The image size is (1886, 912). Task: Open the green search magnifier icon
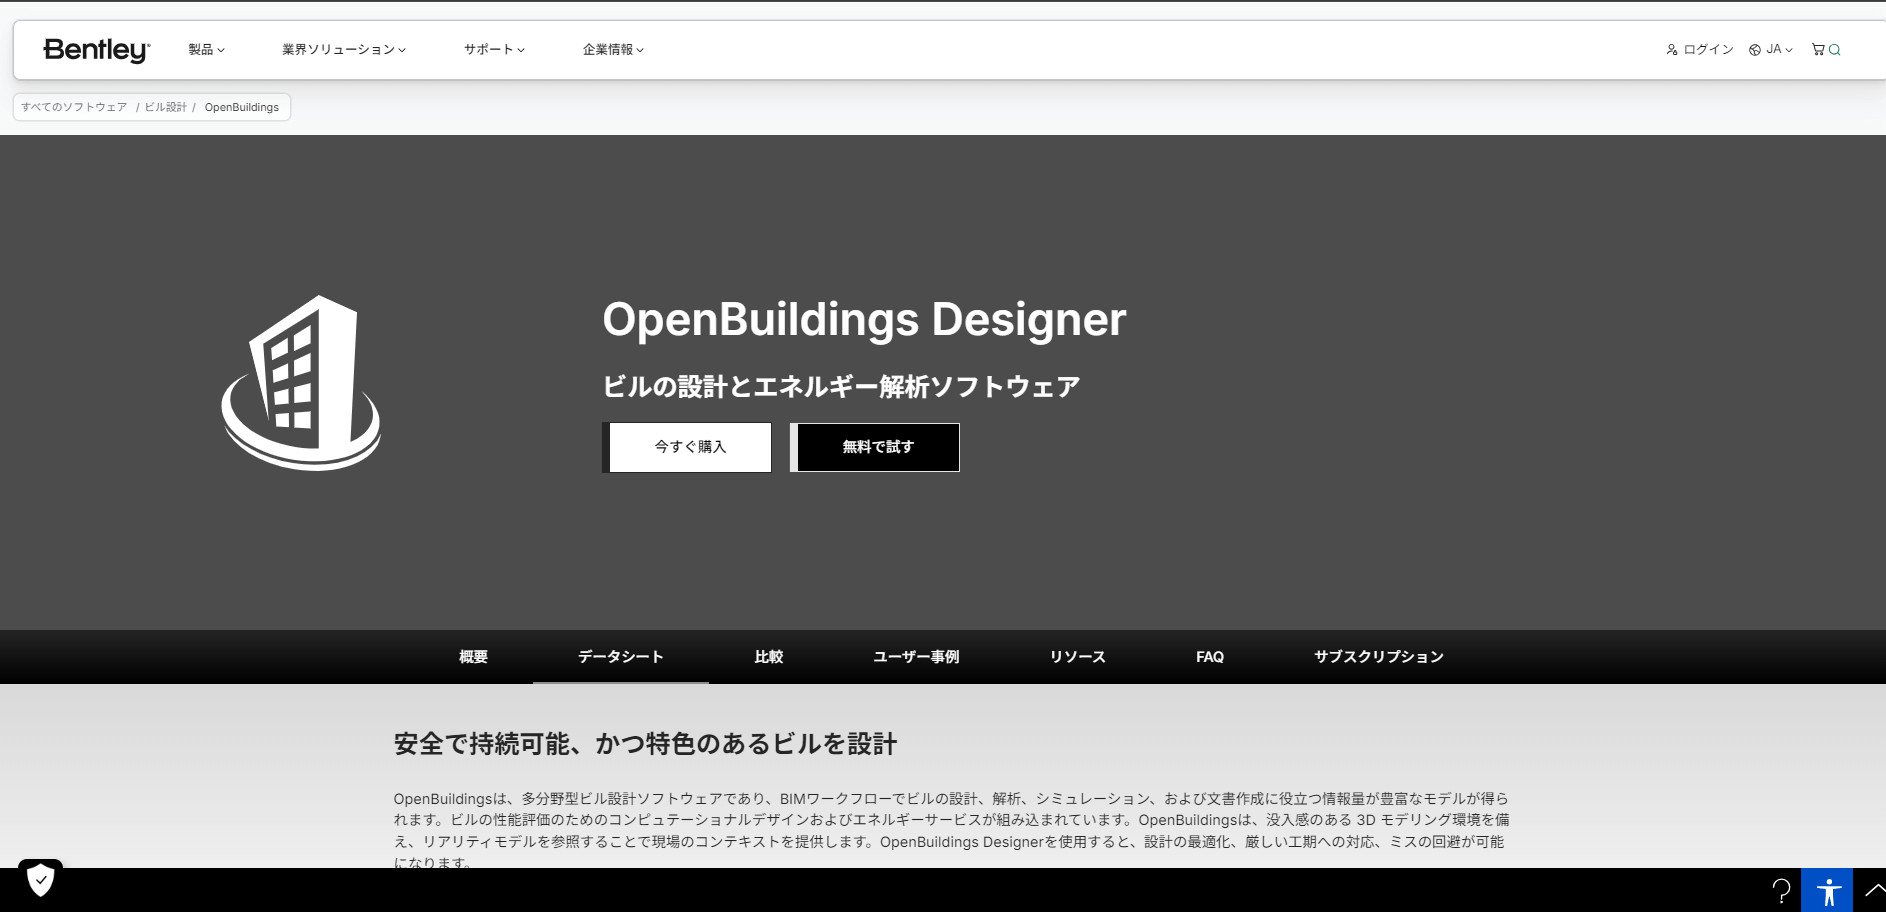1835,49
